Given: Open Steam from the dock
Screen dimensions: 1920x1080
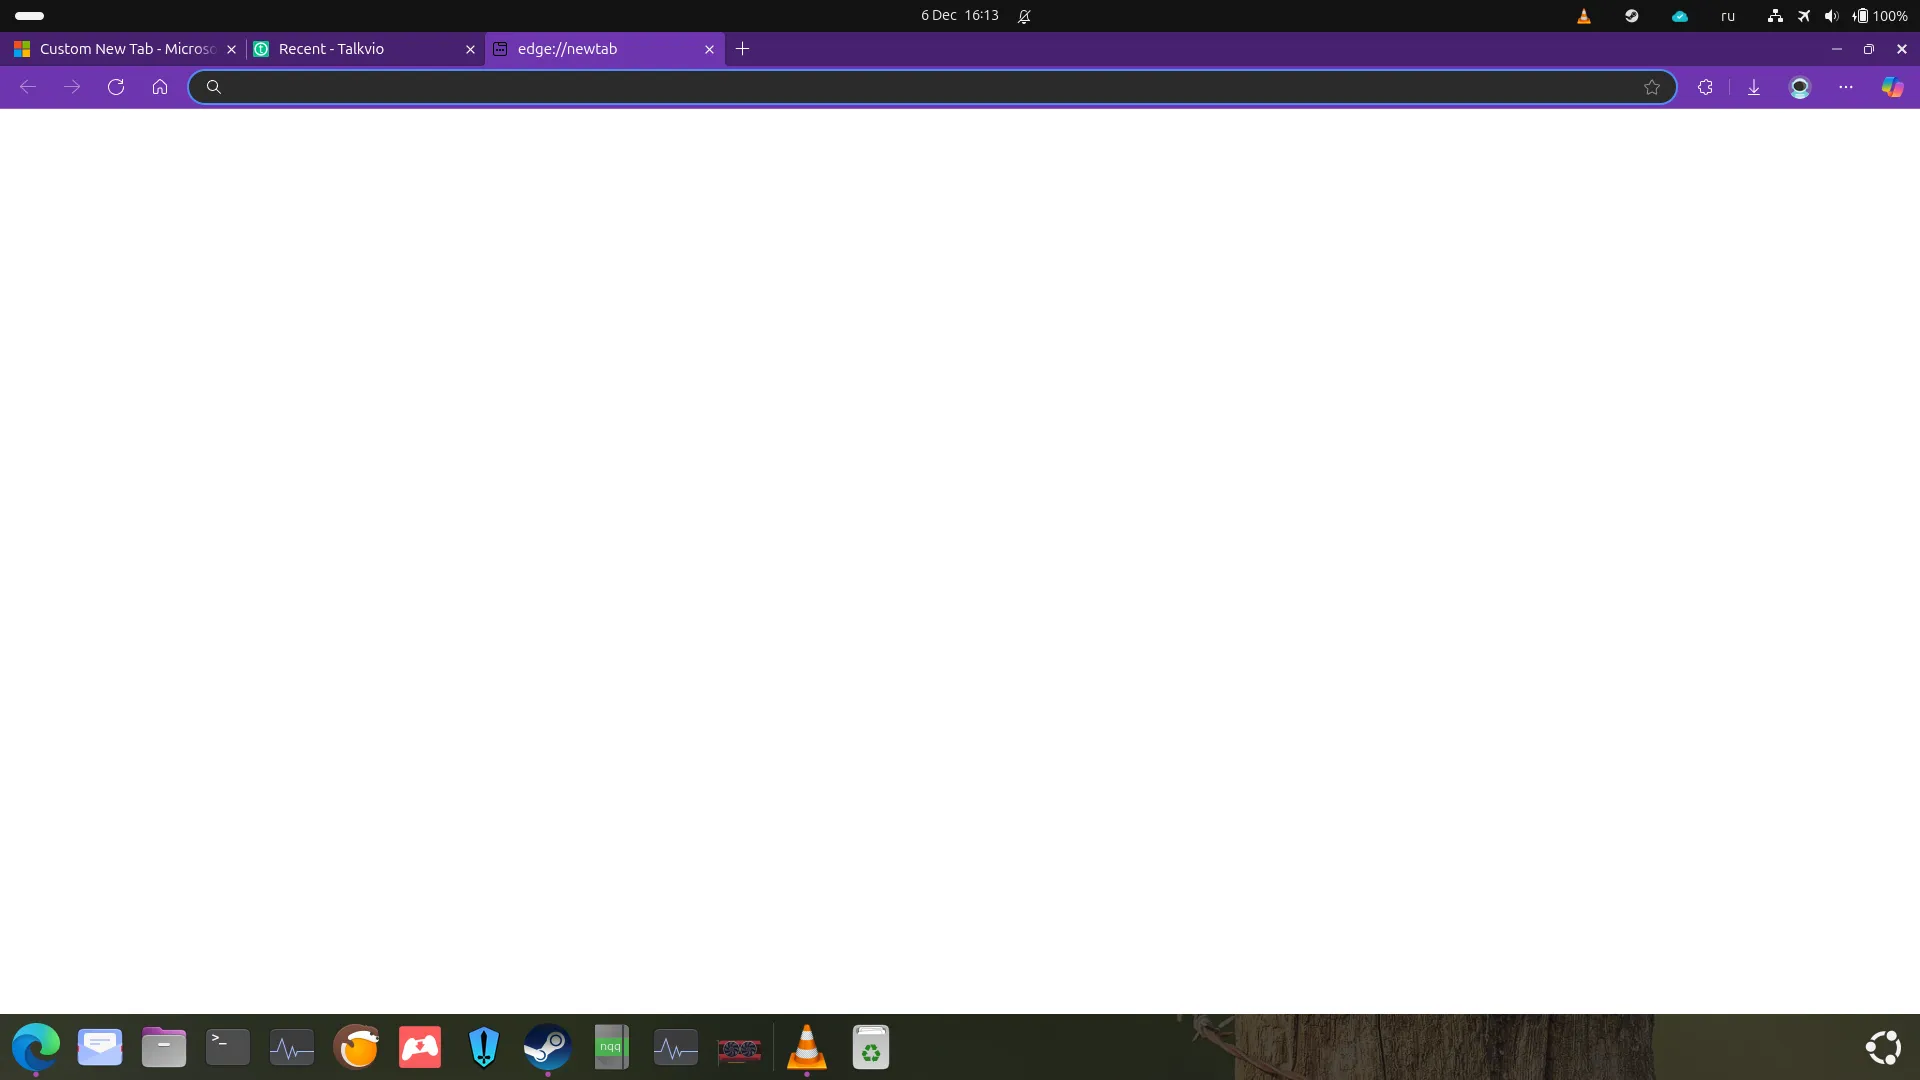Looking at the screenshot, I should pyautogui.click(x=548, y=1047).
